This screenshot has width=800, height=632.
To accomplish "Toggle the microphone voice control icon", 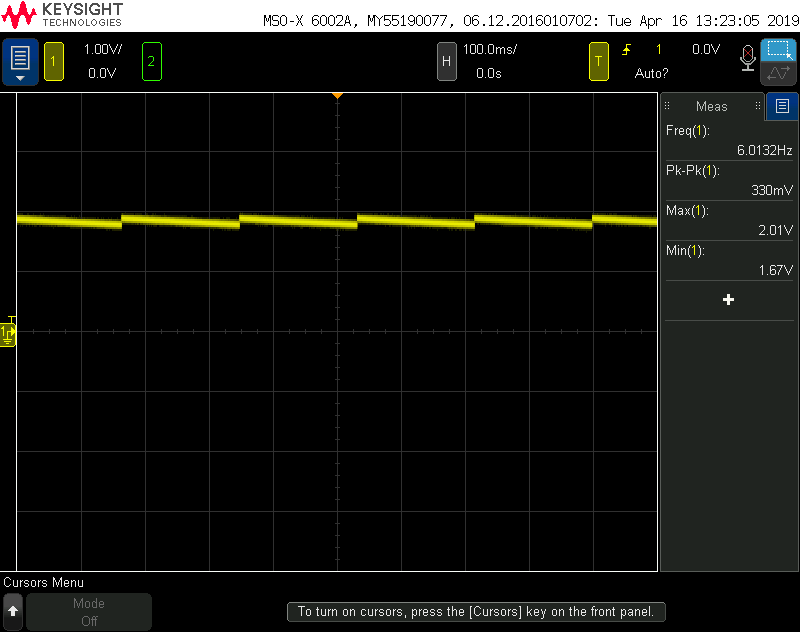I will point(747,58).
